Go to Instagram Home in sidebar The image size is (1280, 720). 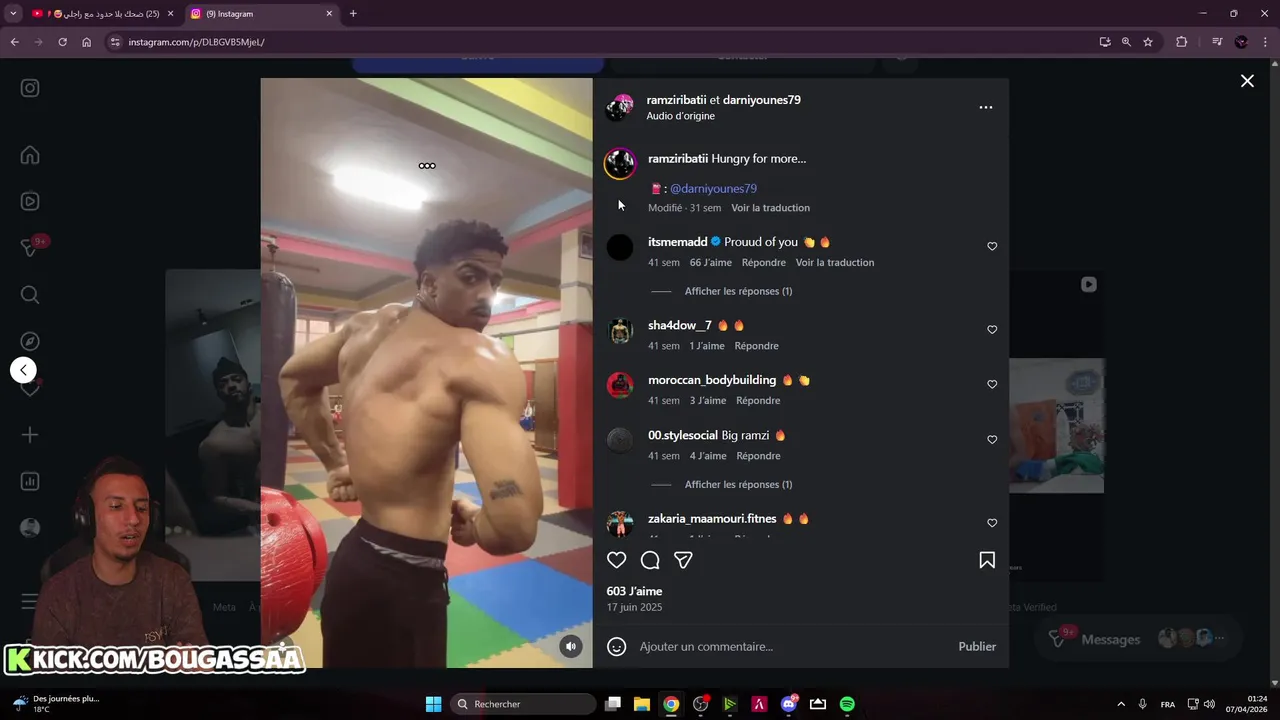[30, 155]
